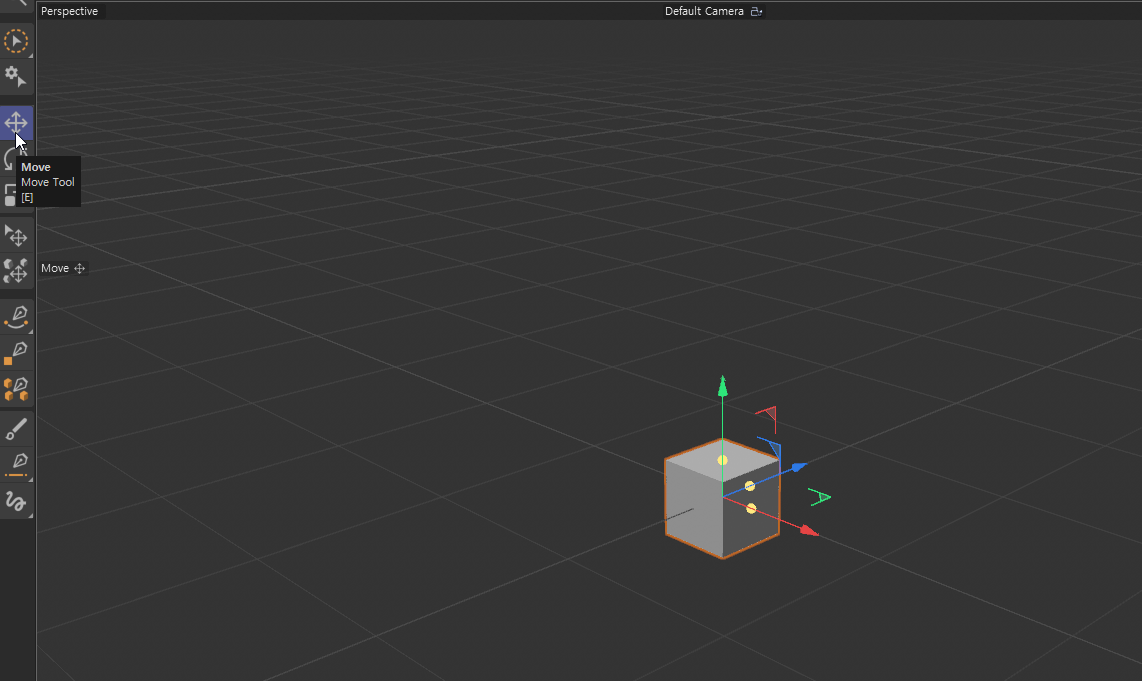Click the yellow handle on the red axis
Viewport: 1142px width, 681px height.
click(x=751, y=508)
